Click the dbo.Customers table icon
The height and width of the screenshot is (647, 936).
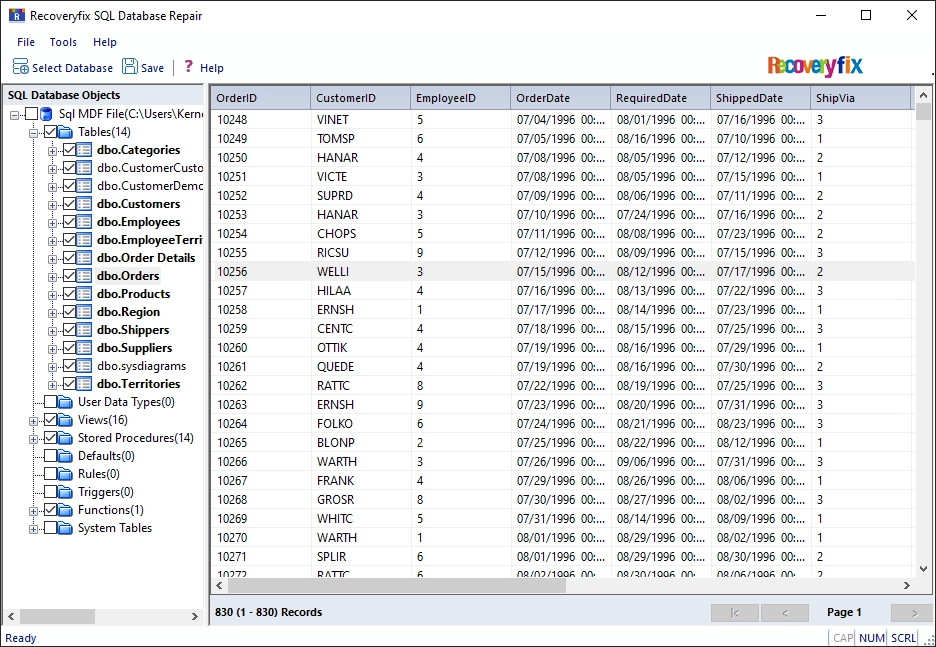coord(84,204)
